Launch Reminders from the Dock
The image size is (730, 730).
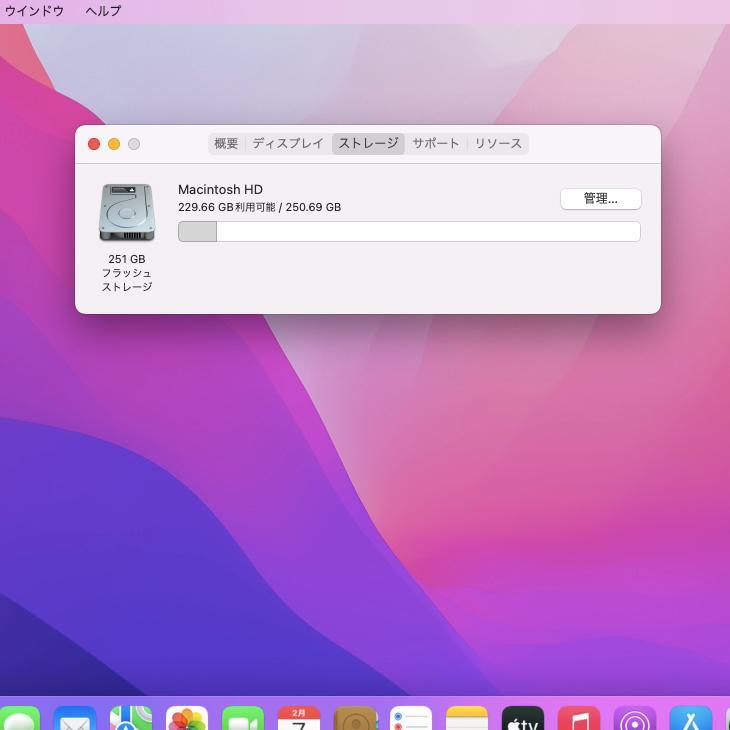(x=411, y=718)
